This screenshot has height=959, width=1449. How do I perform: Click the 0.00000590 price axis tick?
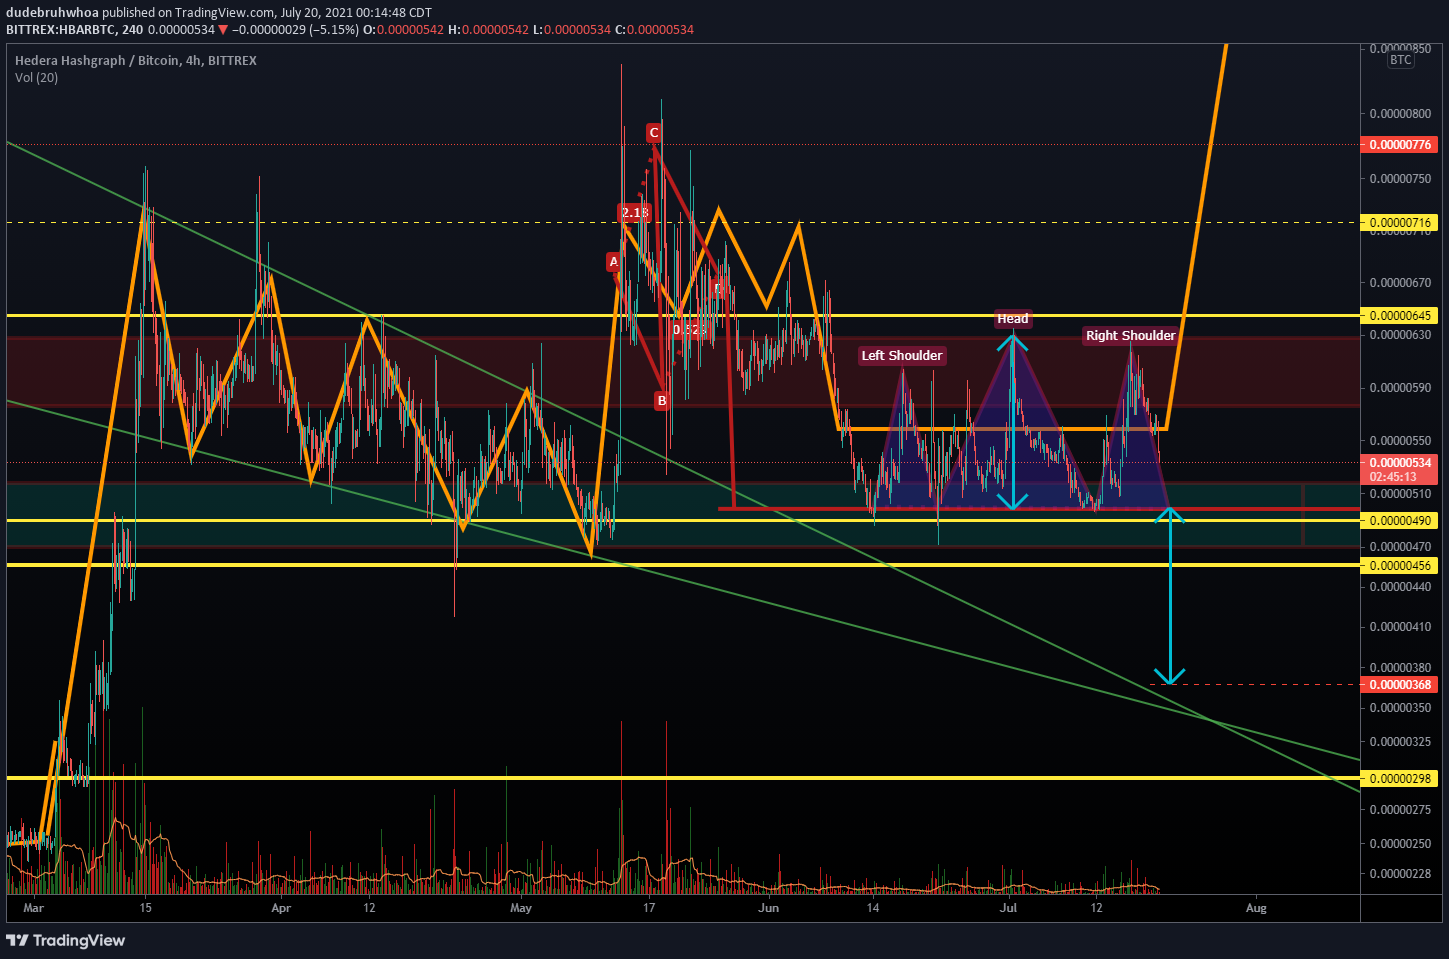[x=1400, y=388]
